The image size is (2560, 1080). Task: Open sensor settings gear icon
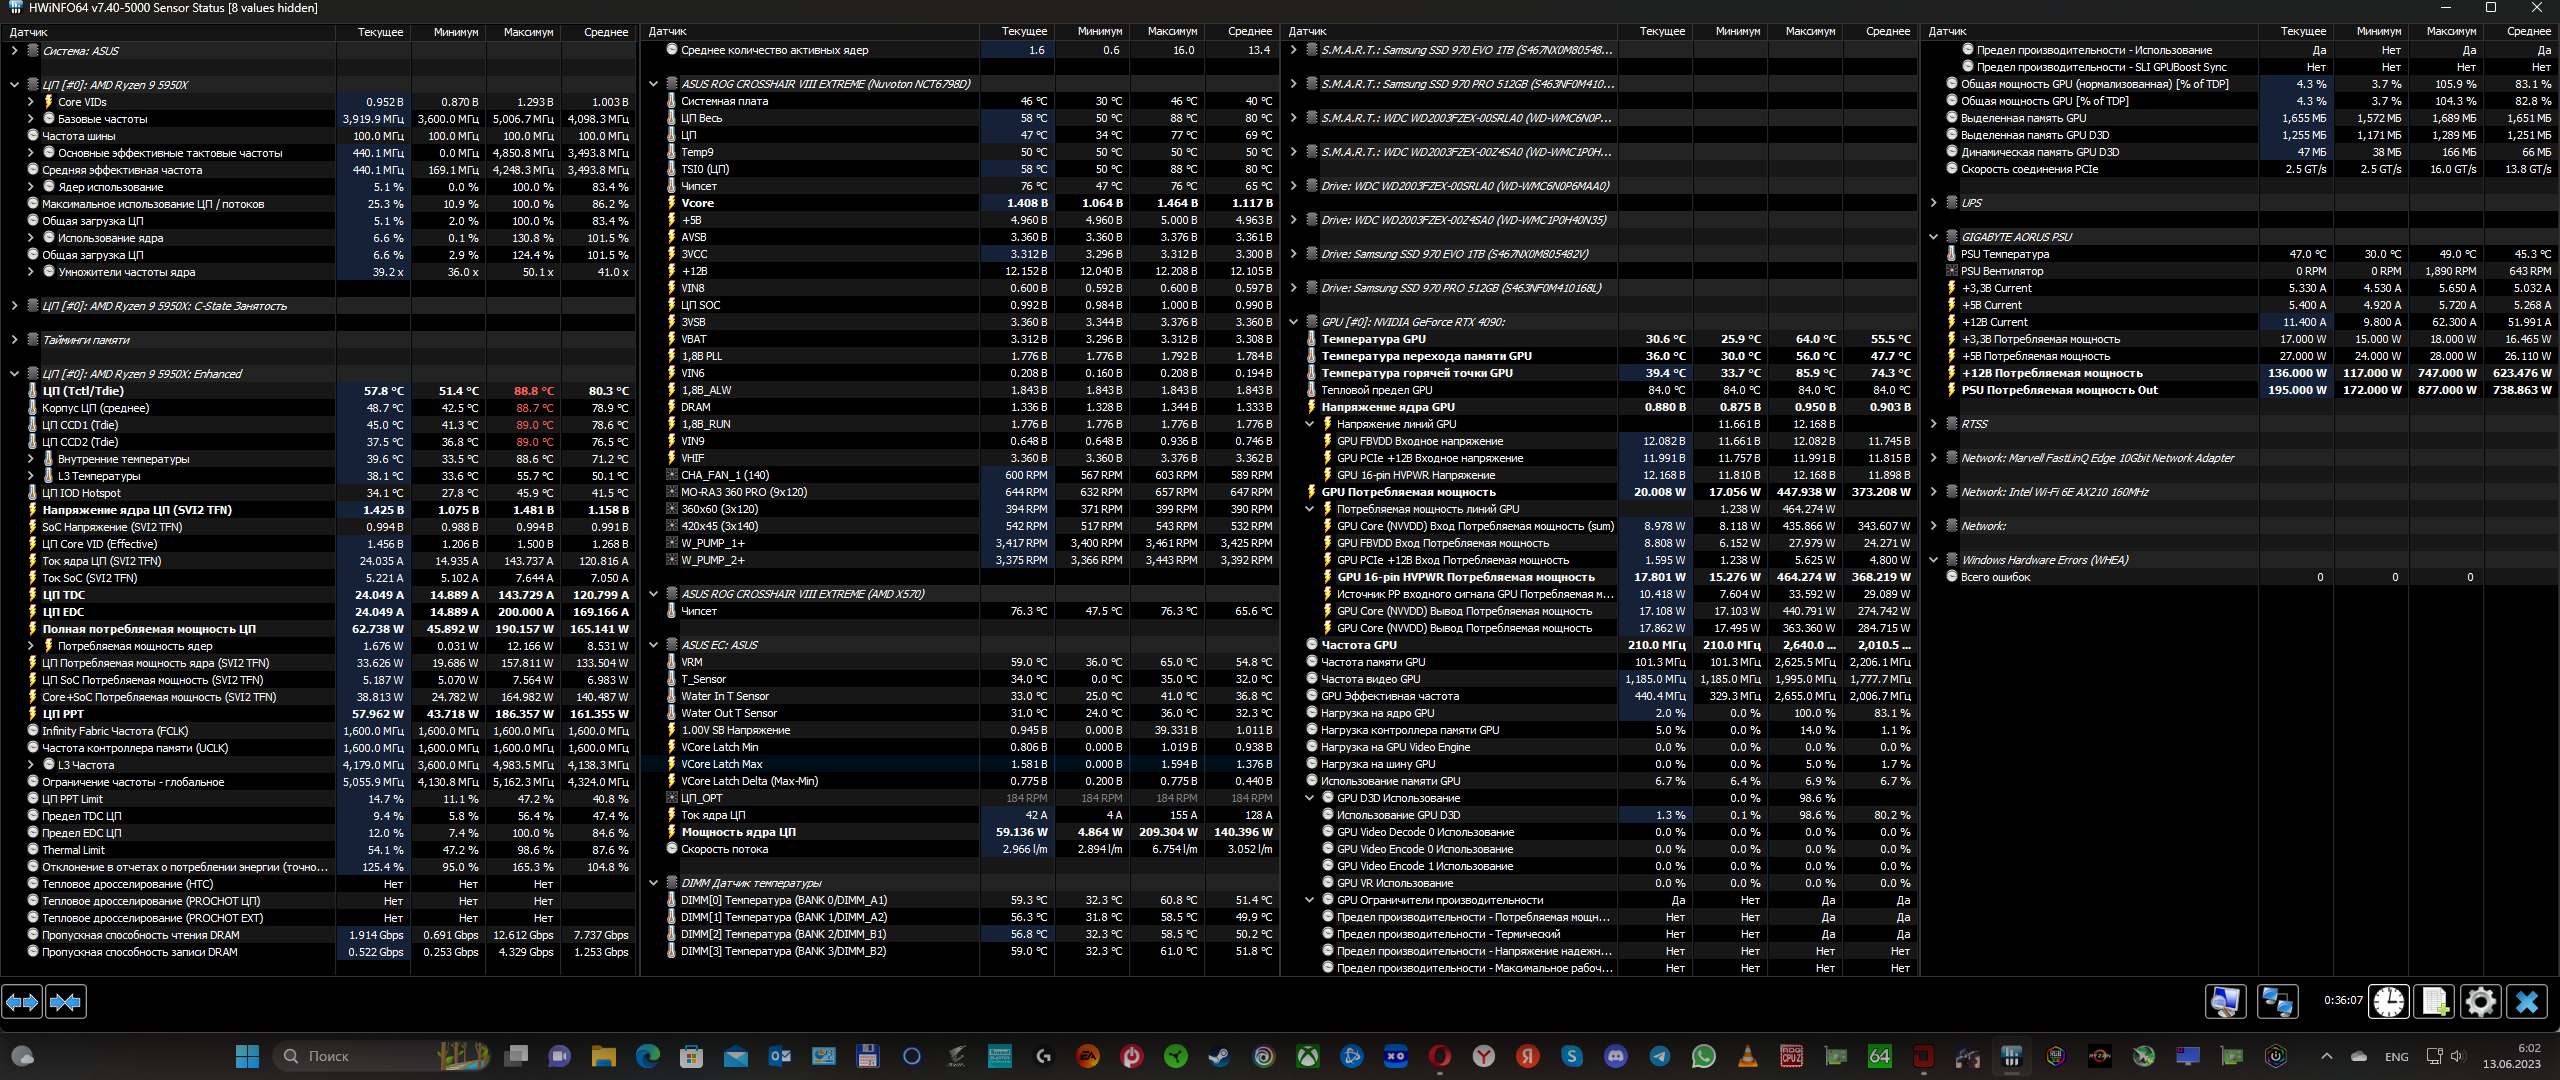coord(2481,1001)
